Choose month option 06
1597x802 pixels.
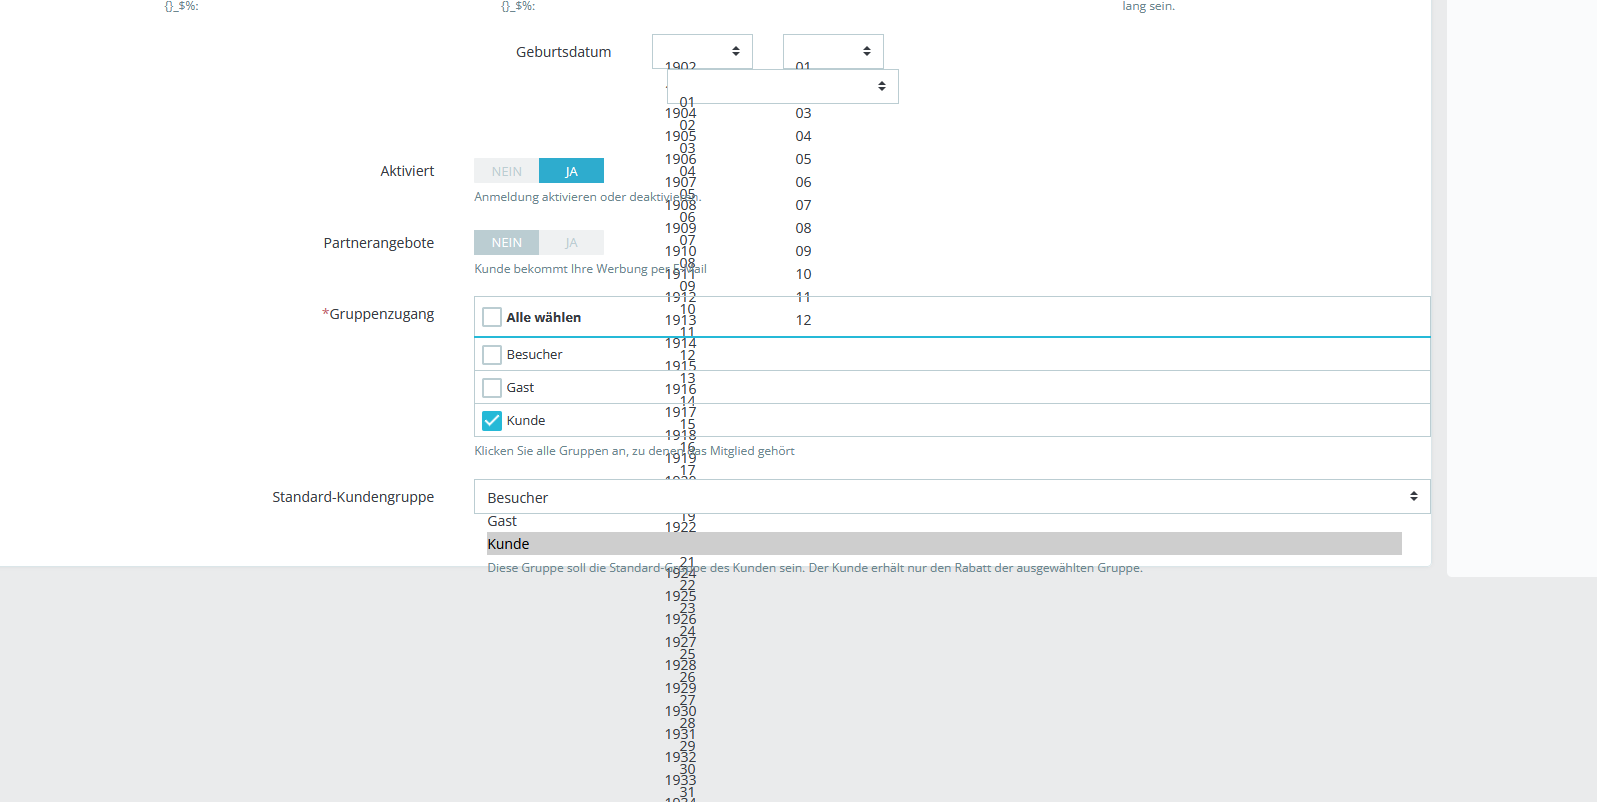click(x=803, y=182)
